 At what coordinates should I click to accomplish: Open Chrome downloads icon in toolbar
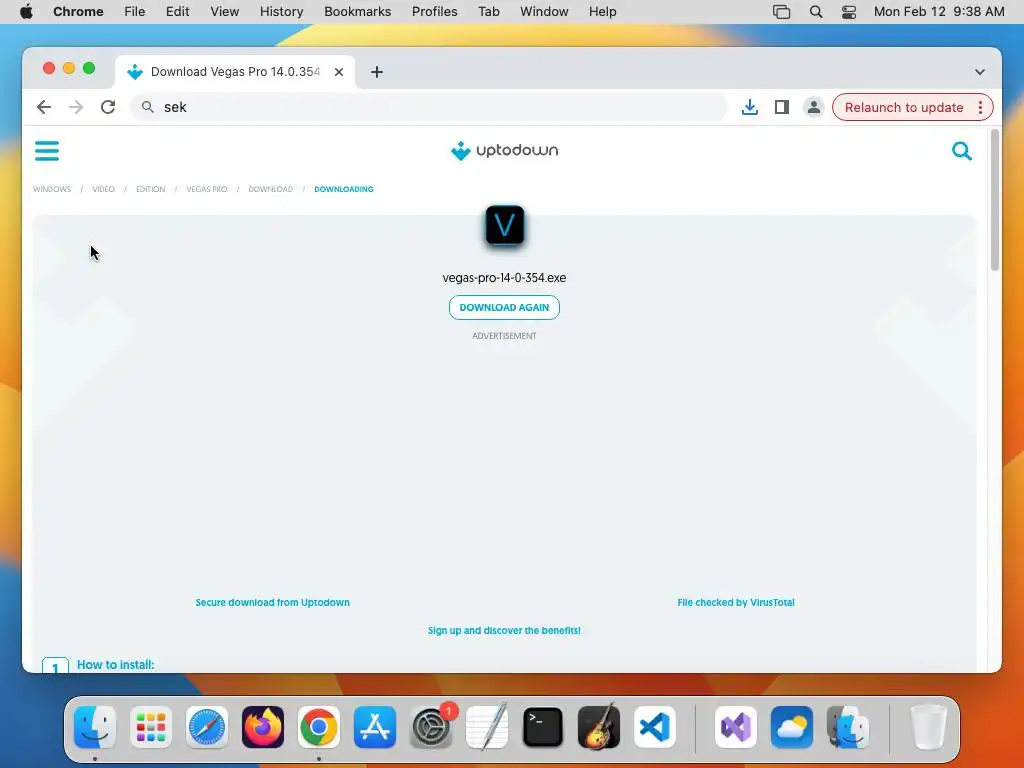click(x=750, y=107)
